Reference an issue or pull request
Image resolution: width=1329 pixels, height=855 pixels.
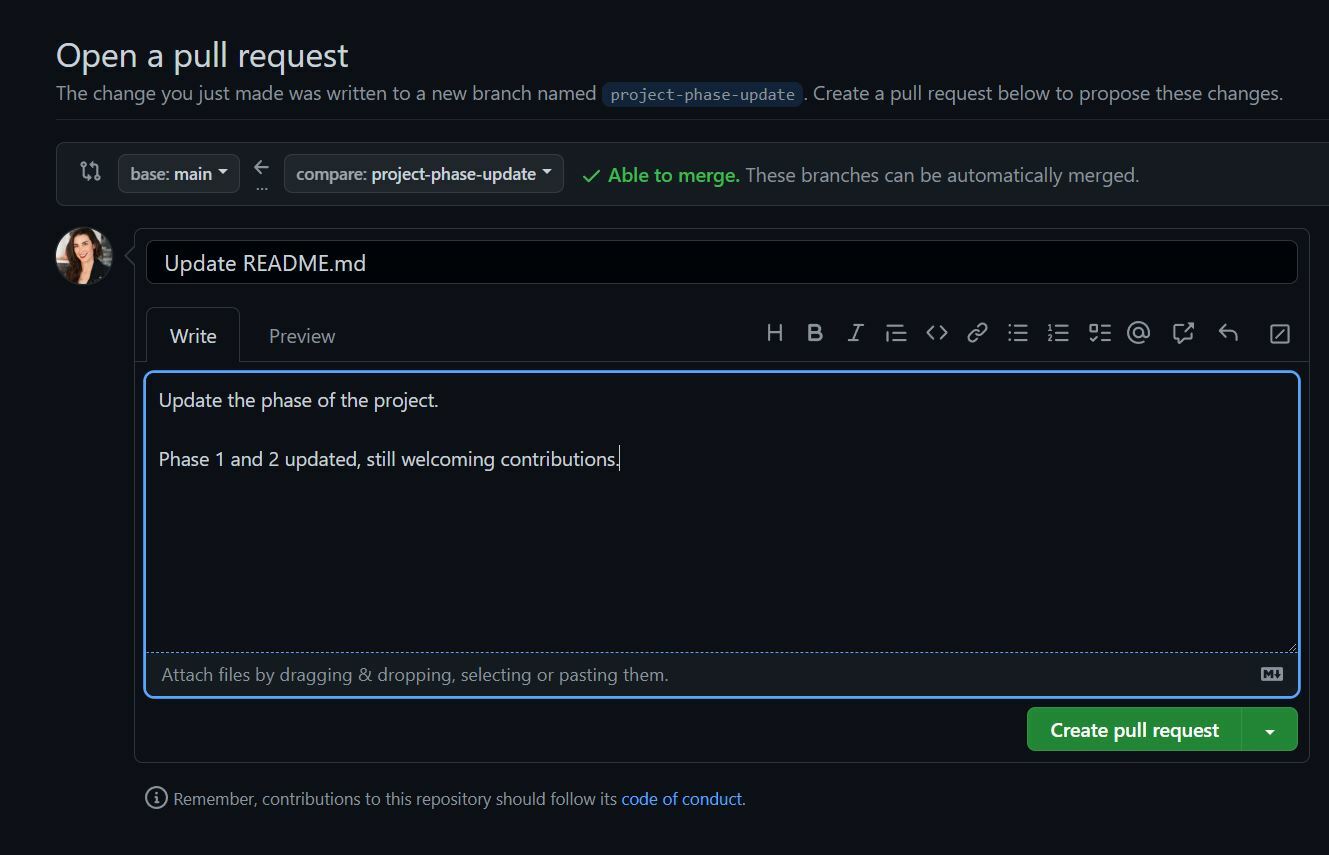(1183, 333)
